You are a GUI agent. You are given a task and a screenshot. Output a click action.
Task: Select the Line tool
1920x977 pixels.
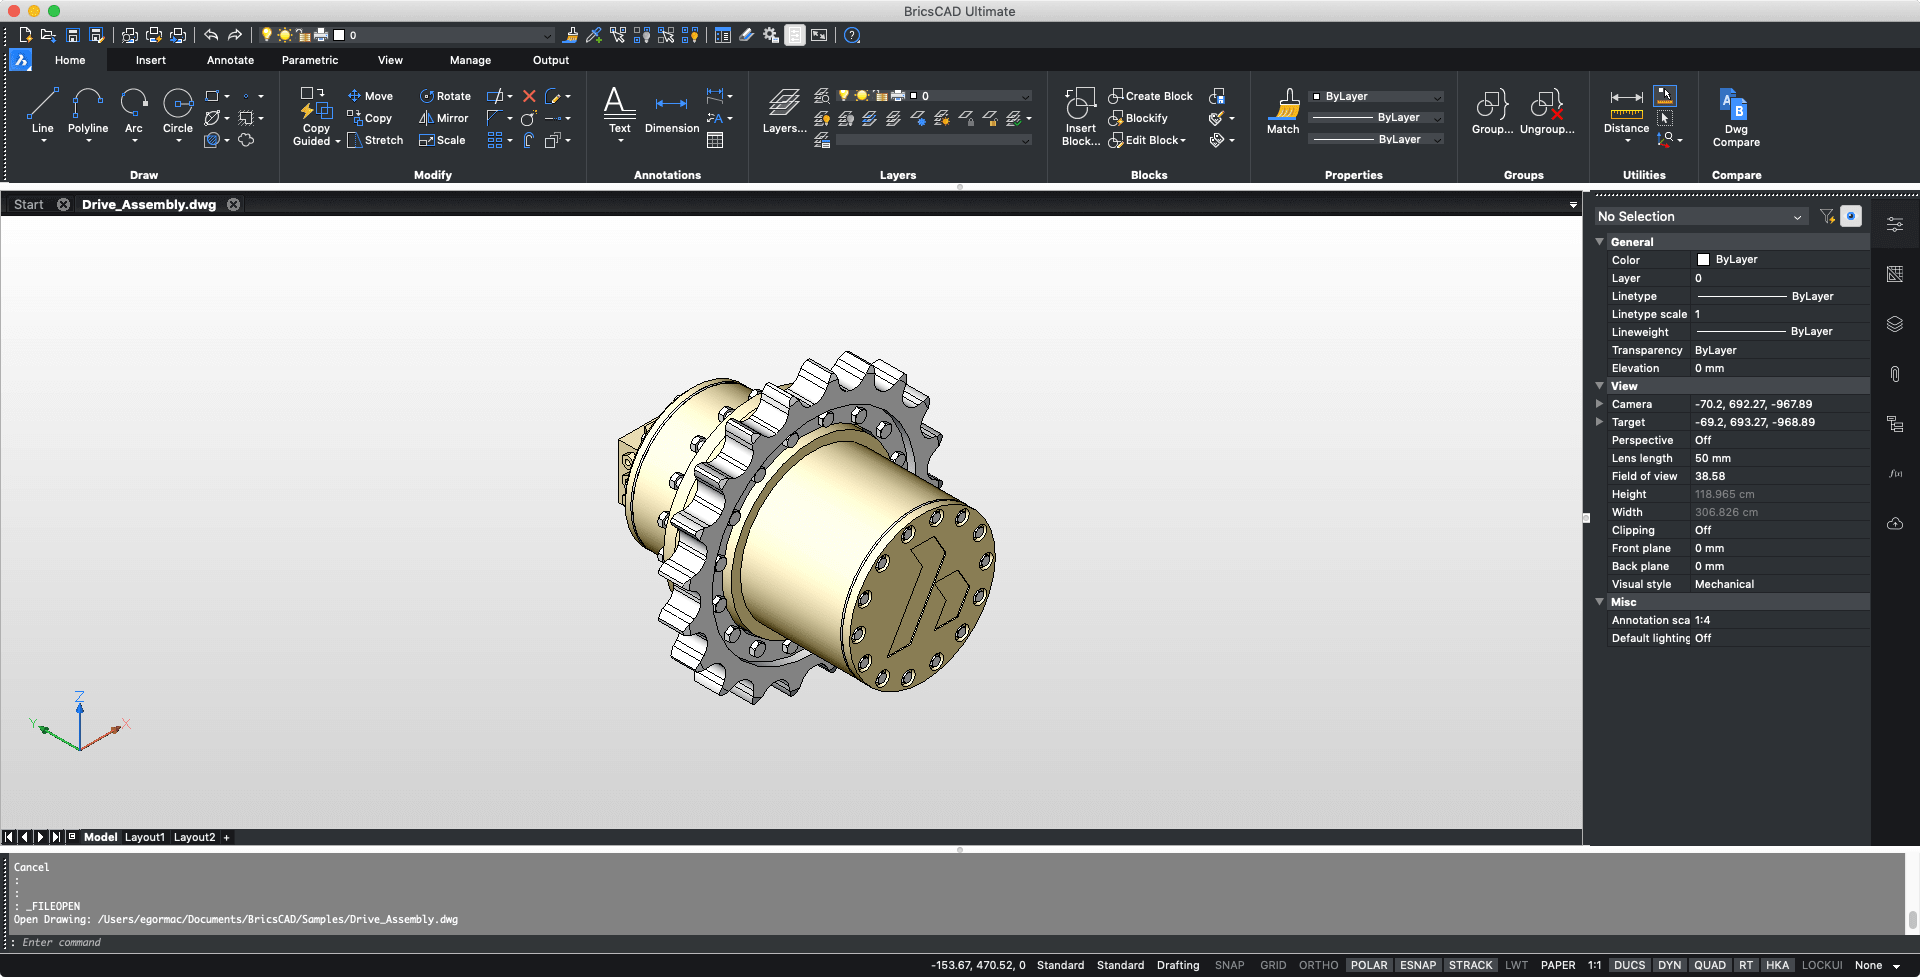pyautogui.click(x=42, y=110)
